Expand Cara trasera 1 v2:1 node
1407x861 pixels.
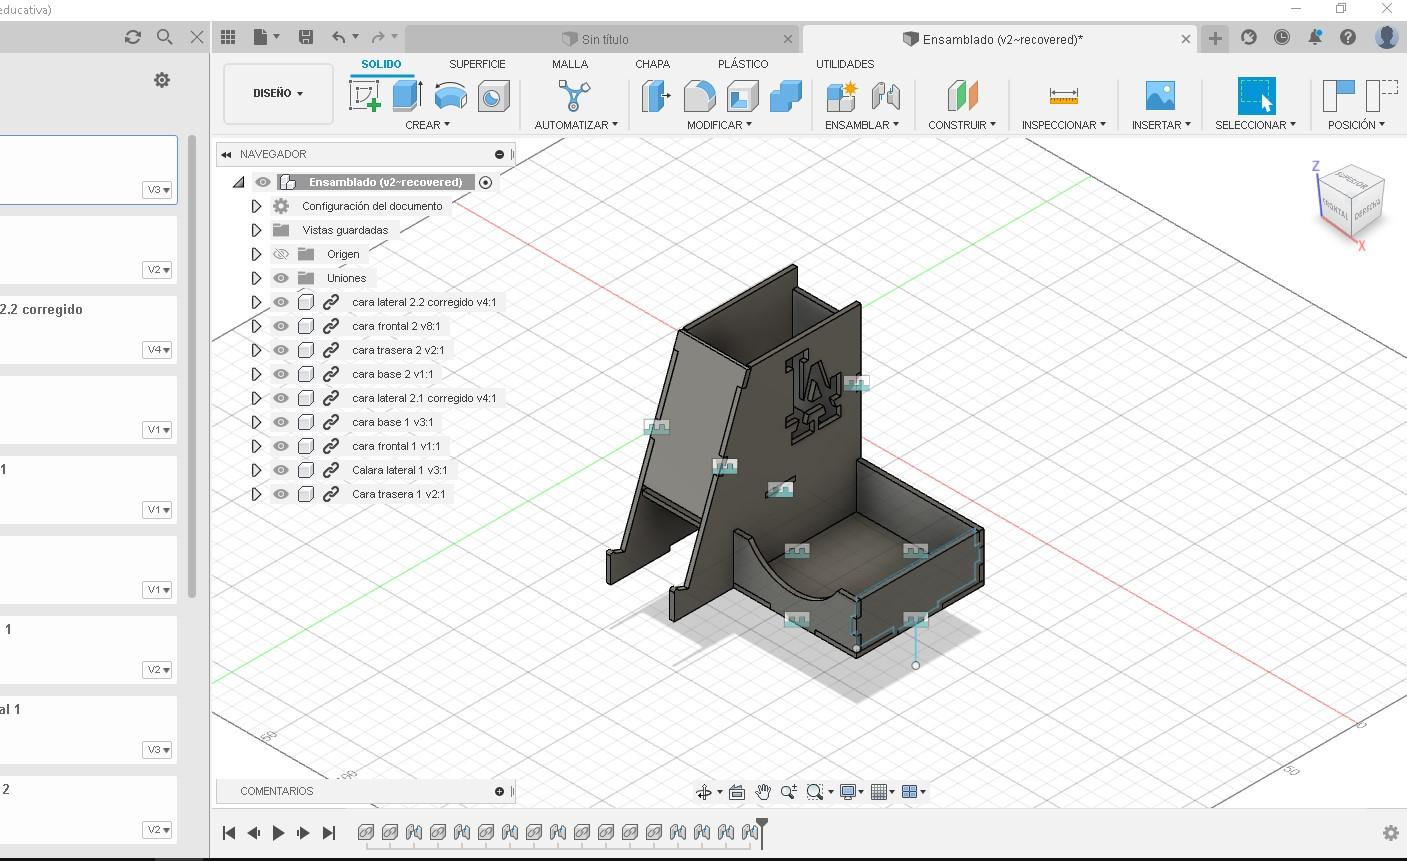point(256,494)
